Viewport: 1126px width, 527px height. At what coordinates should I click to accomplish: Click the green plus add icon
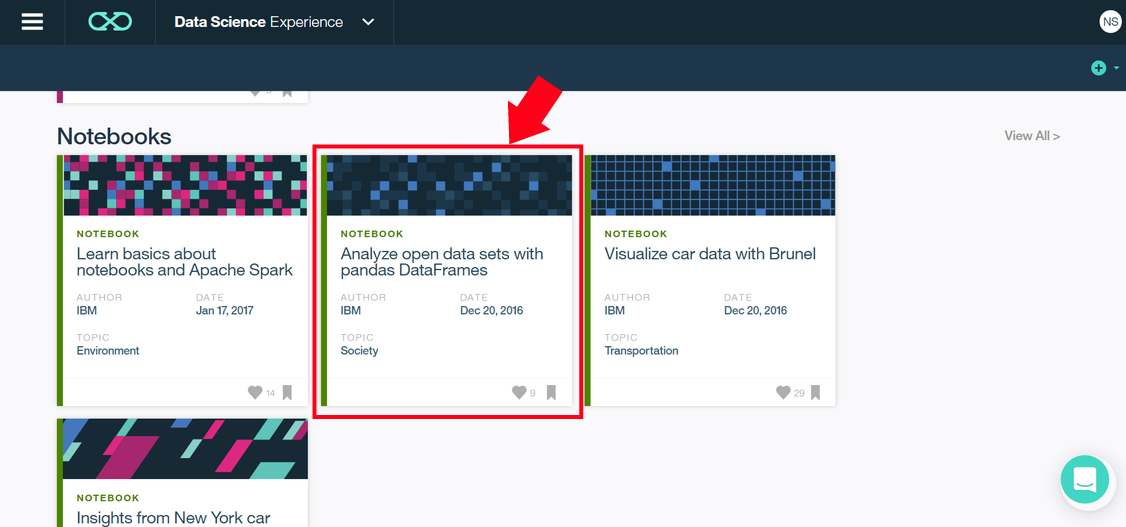coord(1098,68)
